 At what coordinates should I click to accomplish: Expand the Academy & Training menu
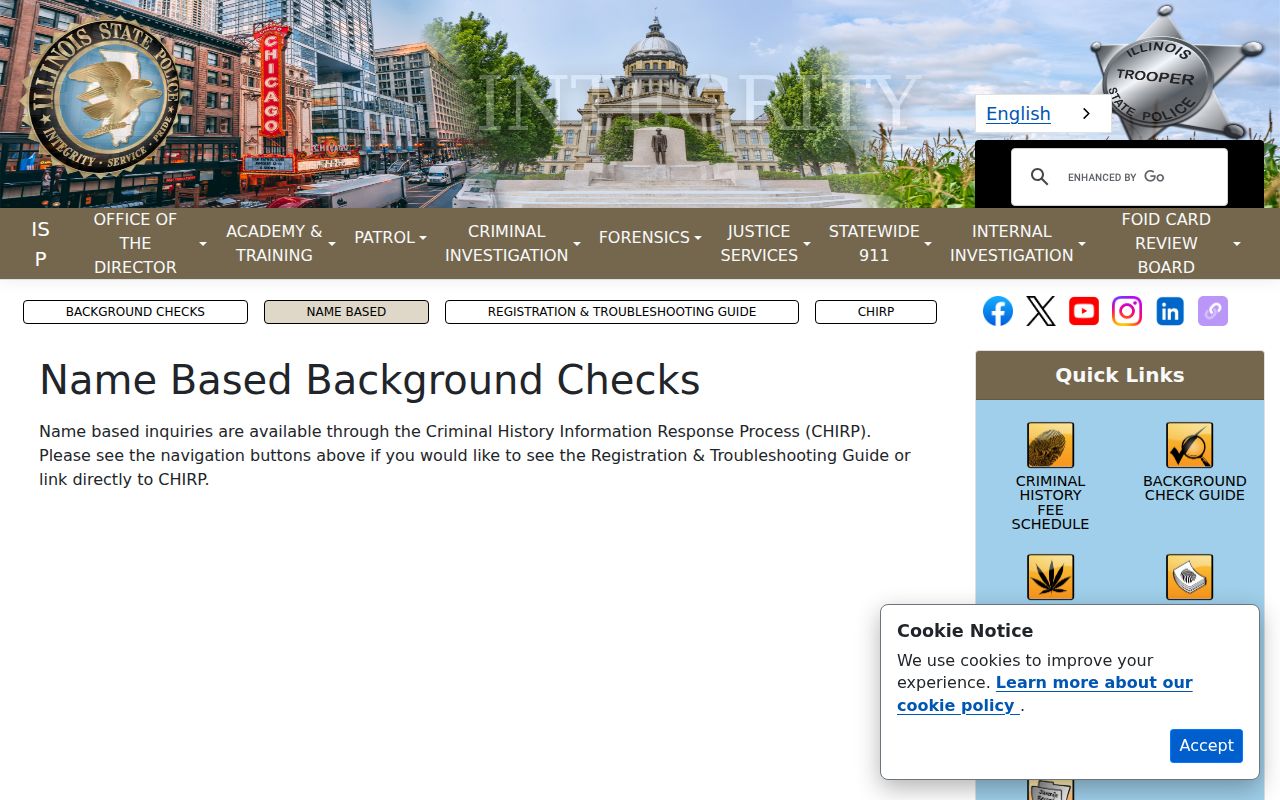click(x=280, y=243)
